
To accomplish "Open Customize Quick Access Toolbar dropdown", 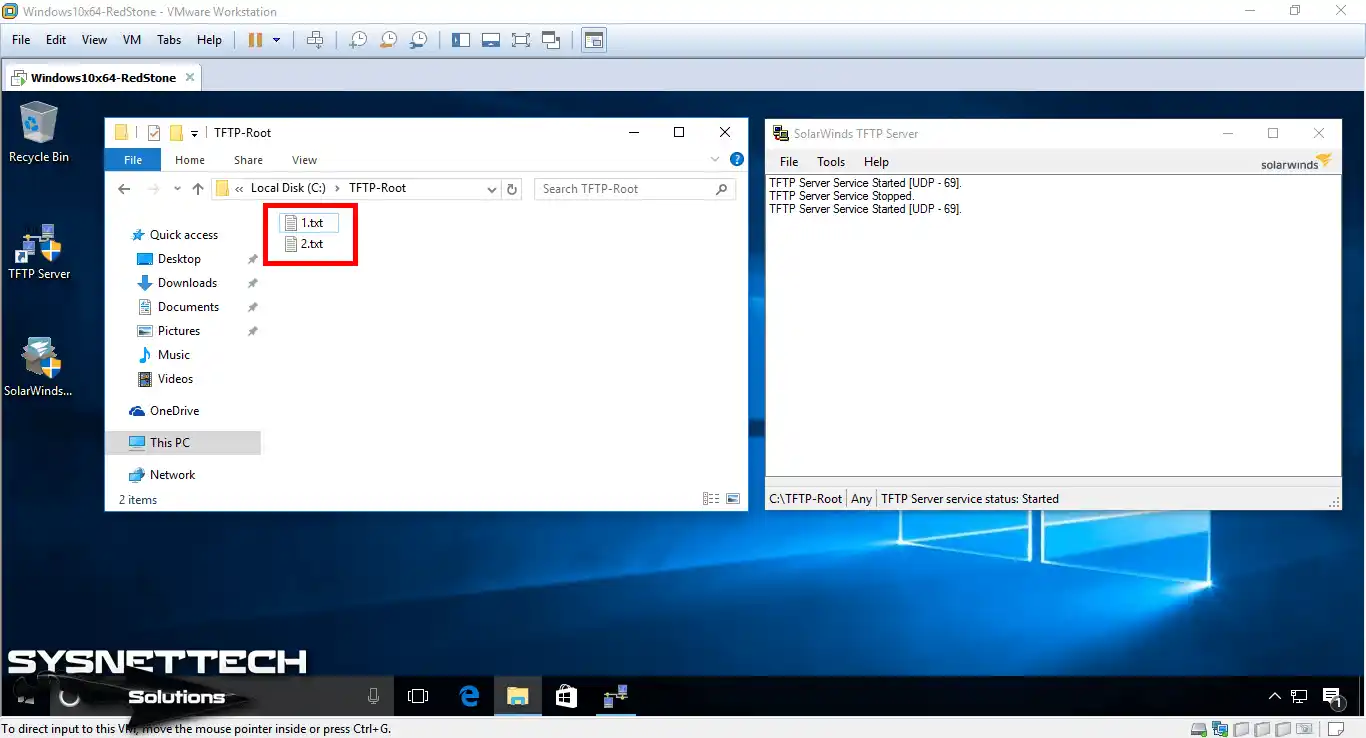I will click(x=195, y=132).
